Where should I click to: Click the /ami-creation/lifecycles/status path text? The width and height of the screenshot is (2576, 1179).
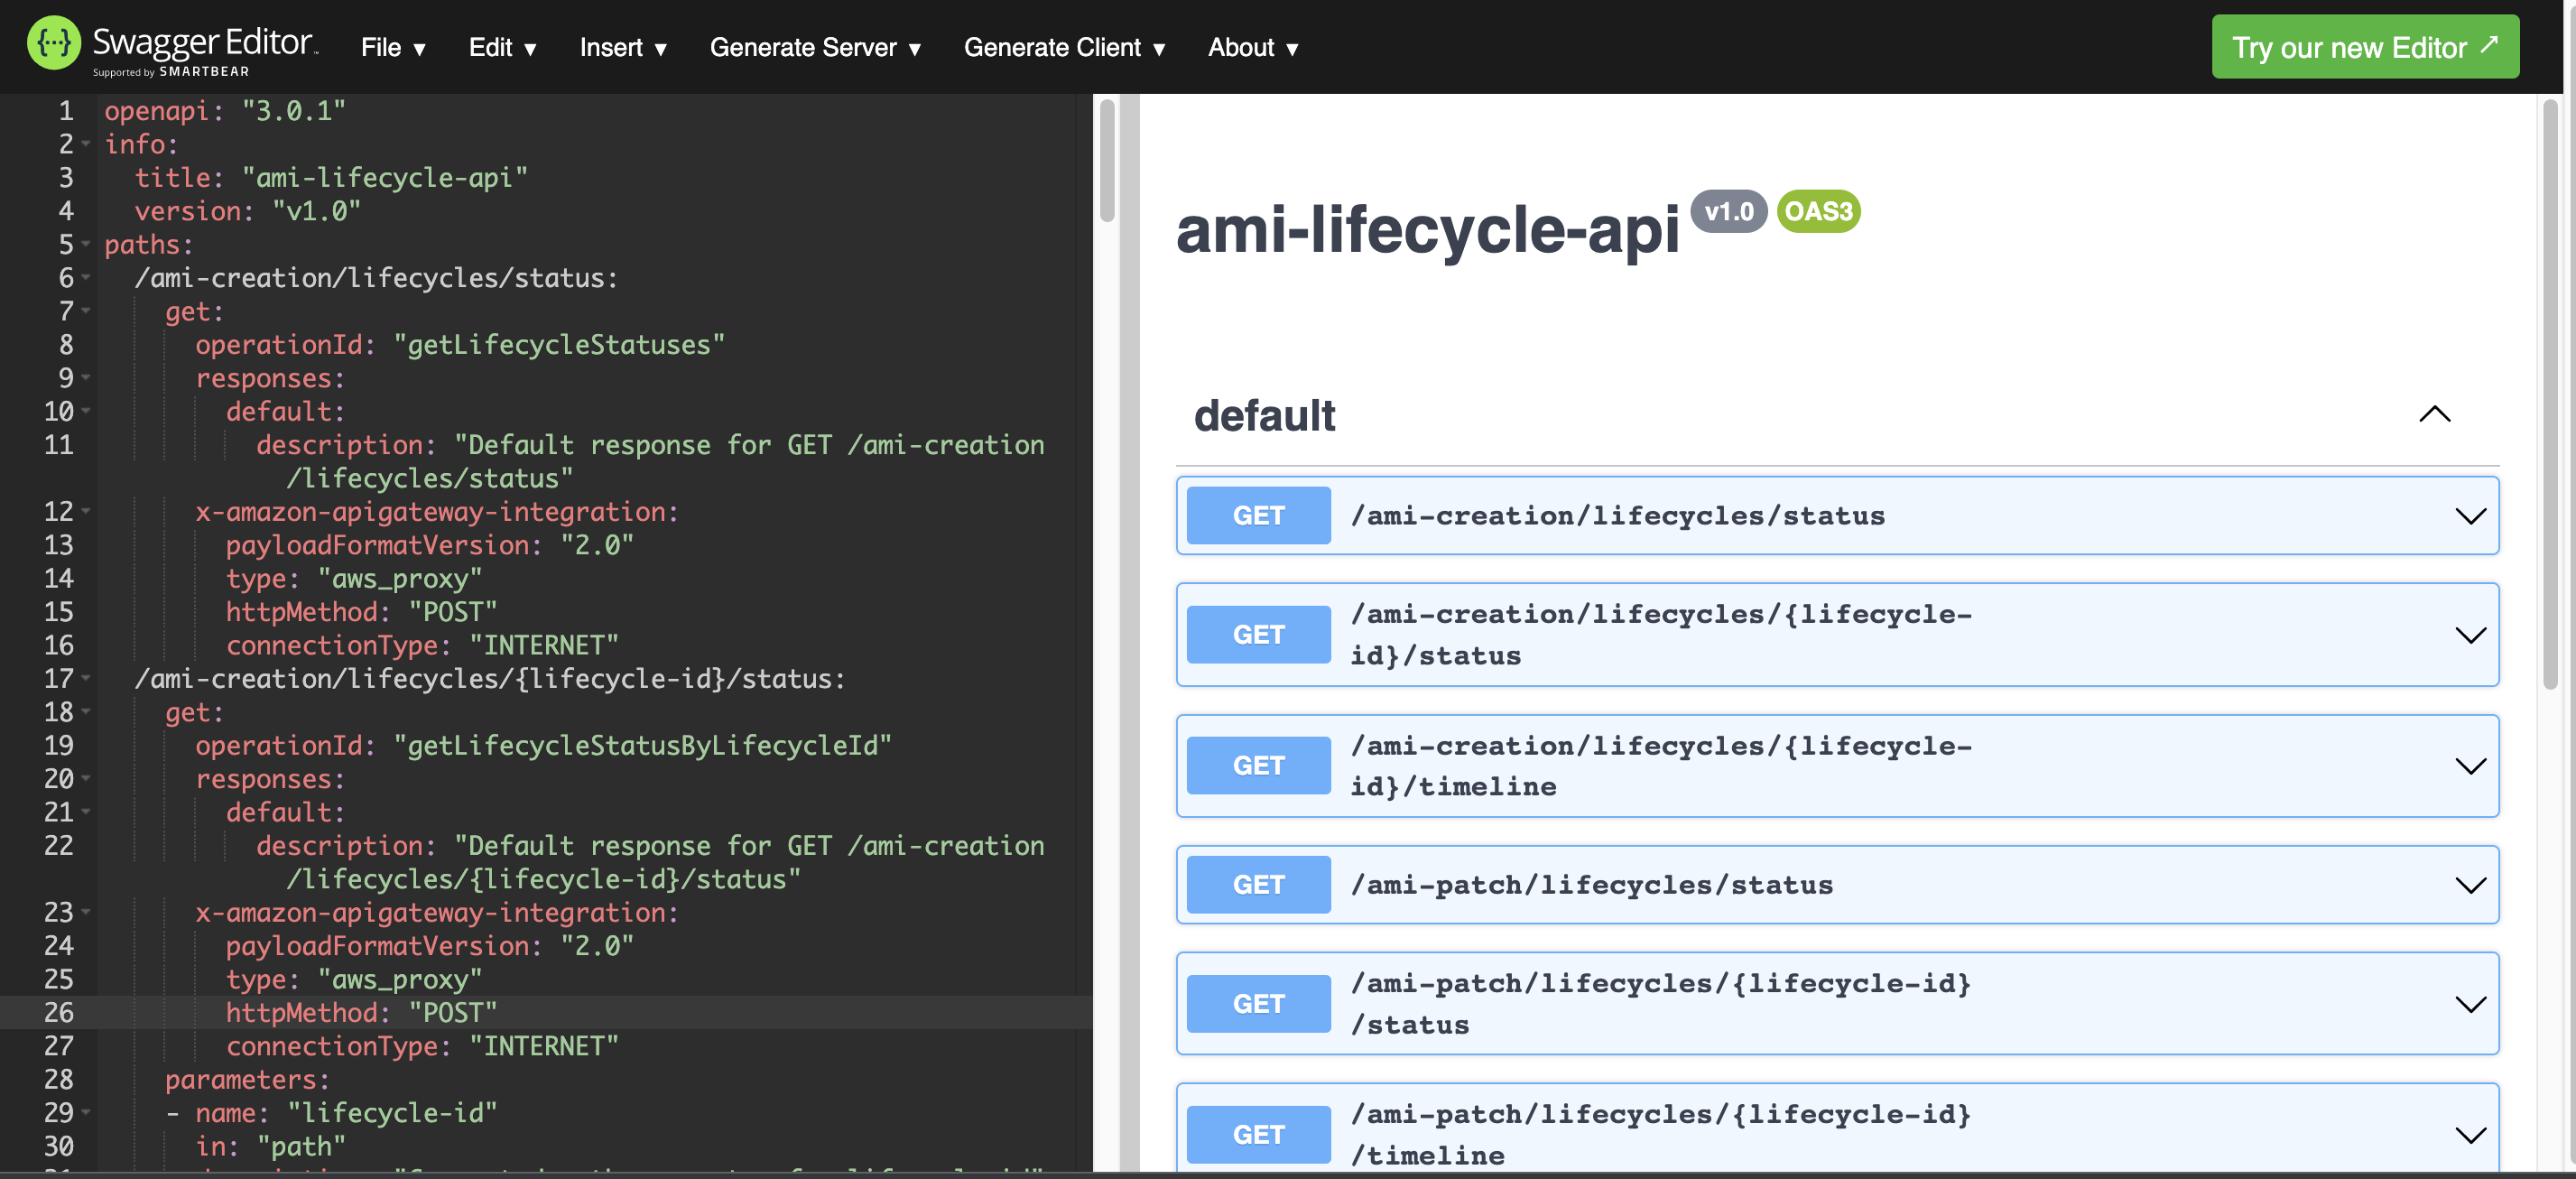(x=1617, y=516)
